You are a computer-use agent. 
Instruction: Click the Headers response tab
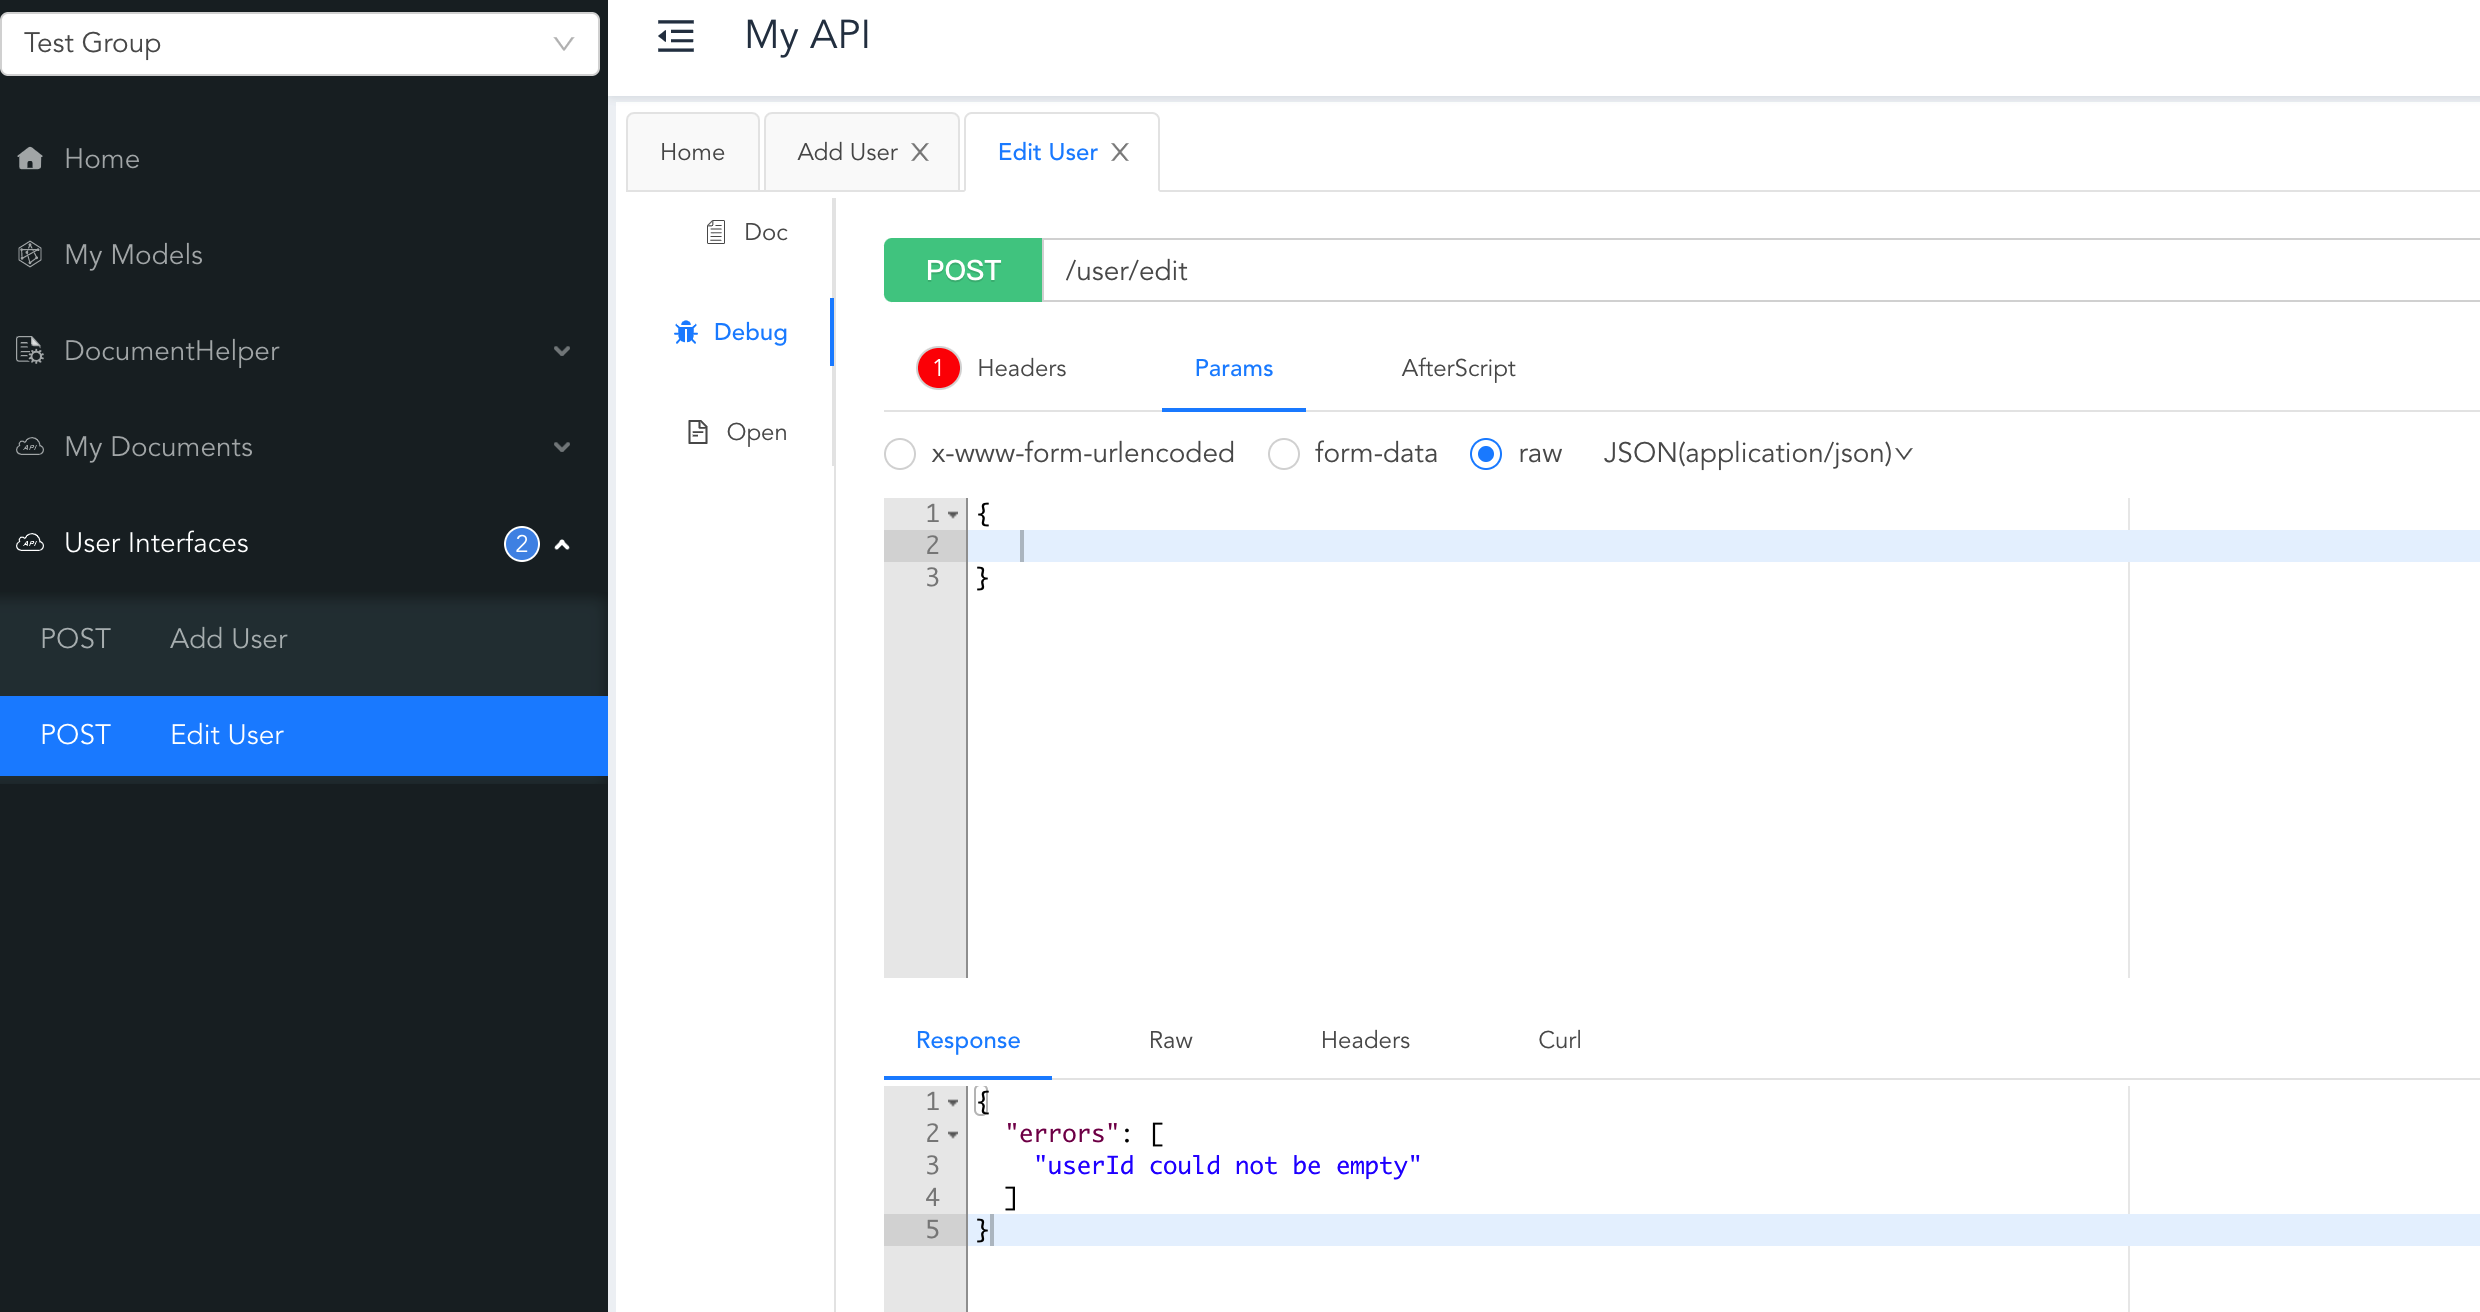pos(1366,1040)
